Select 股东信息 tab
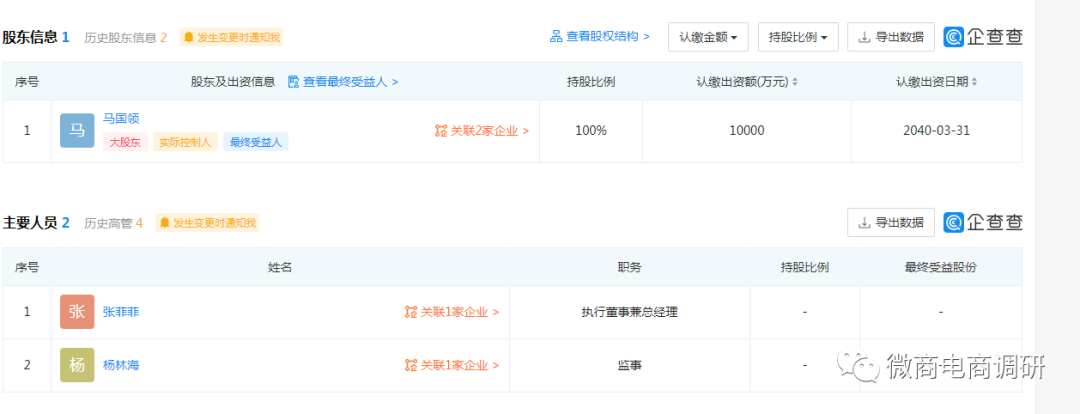 coord(36,37)
